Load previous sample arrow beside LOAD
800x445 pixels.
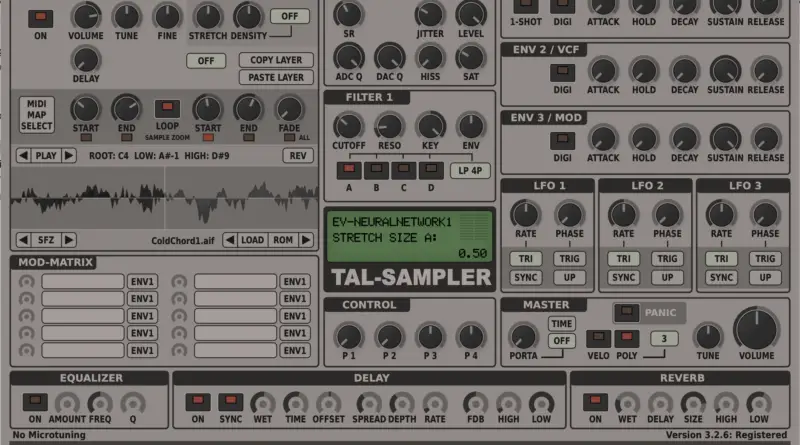pos(230,240)
